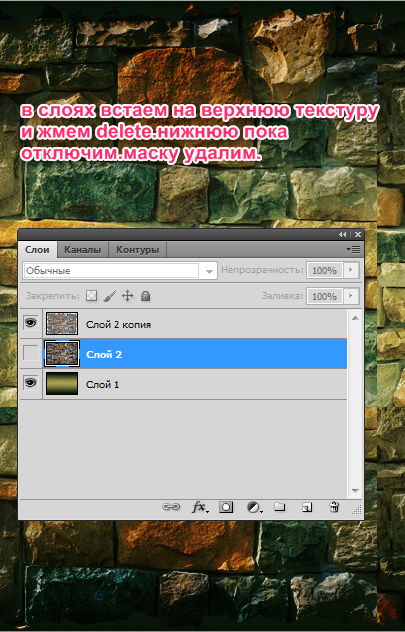Show the Слой 2 layer
This screenshot has height=632, width=405.
tap(31, 353)
